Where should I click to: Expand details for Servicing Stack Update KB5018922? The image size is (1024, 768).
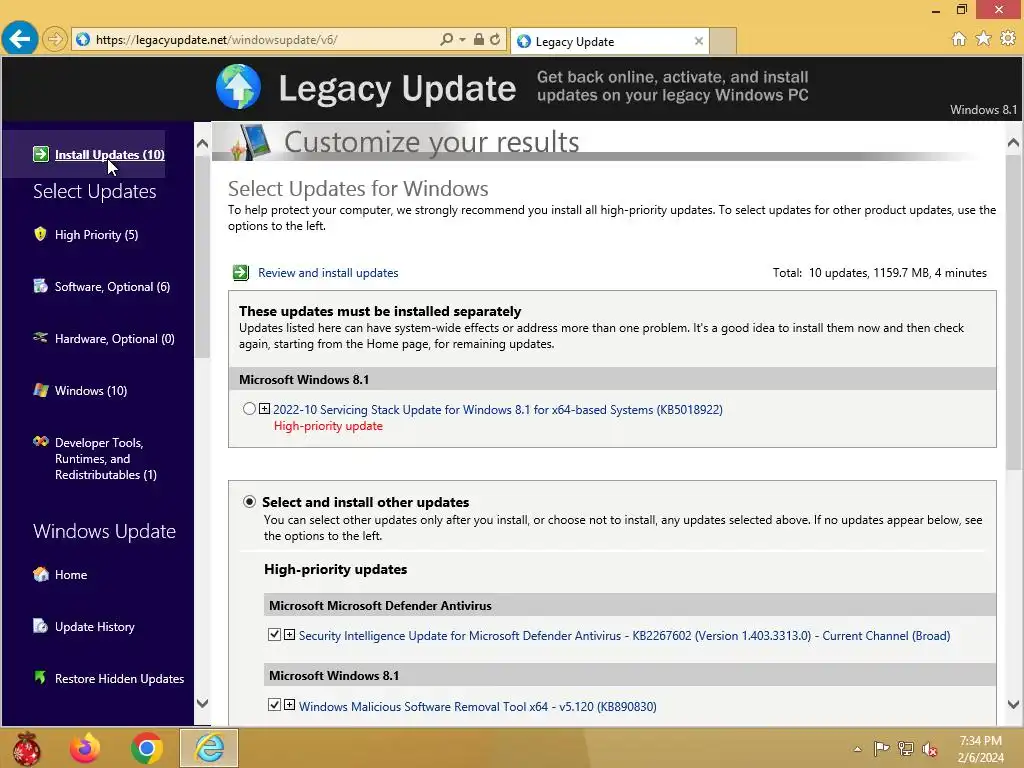click(264, 409)
